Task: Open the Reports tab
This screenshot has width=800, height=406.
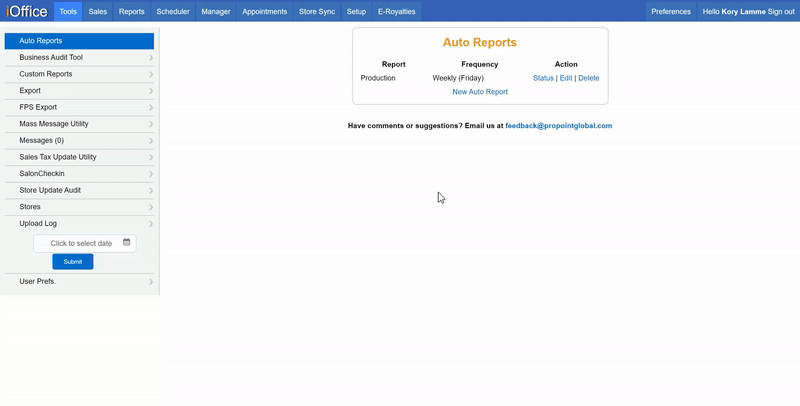Action: pyautogui.click(x=132, y=11)
